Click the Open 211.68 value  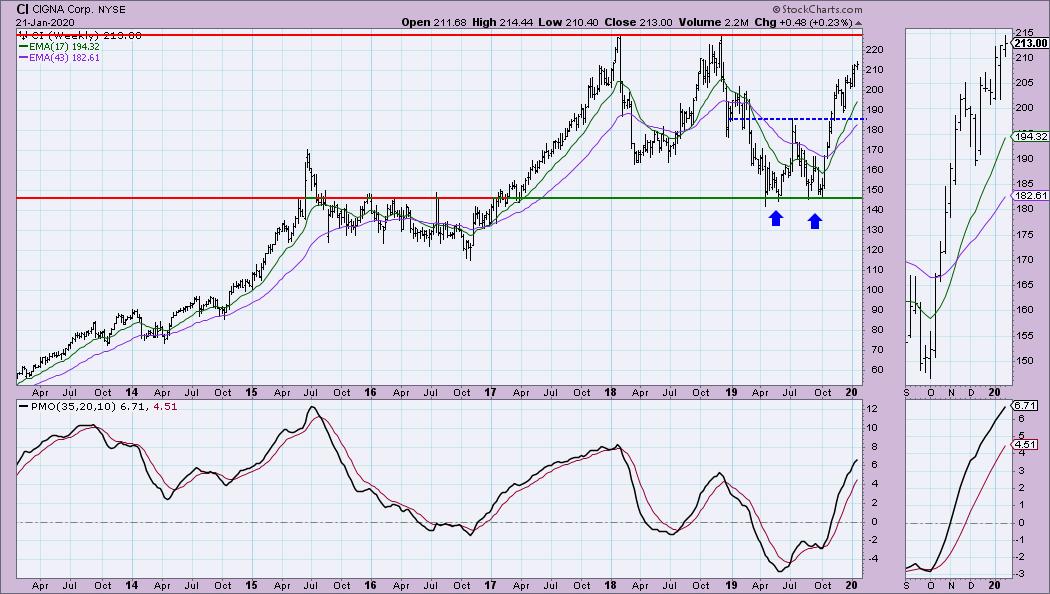tap(435, 22)
